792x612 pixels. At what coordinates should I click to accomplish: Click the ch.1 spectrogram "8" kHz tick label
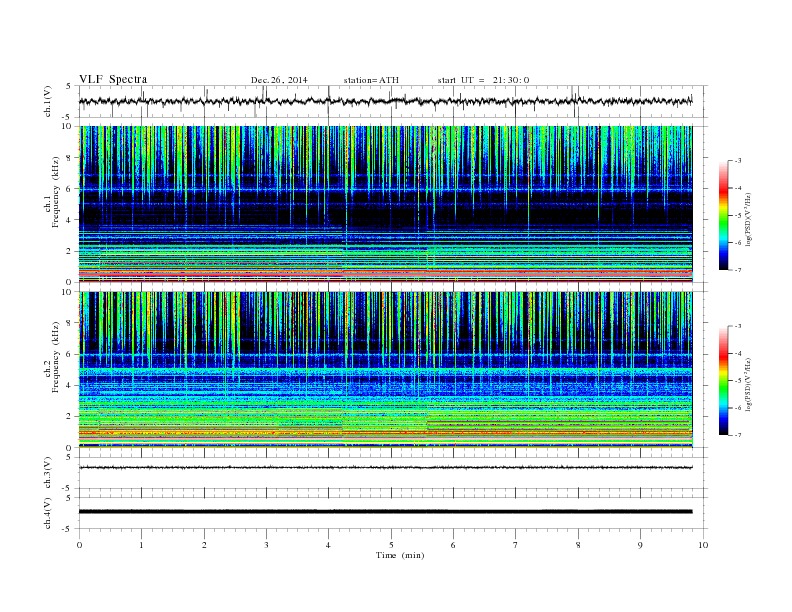69,158
